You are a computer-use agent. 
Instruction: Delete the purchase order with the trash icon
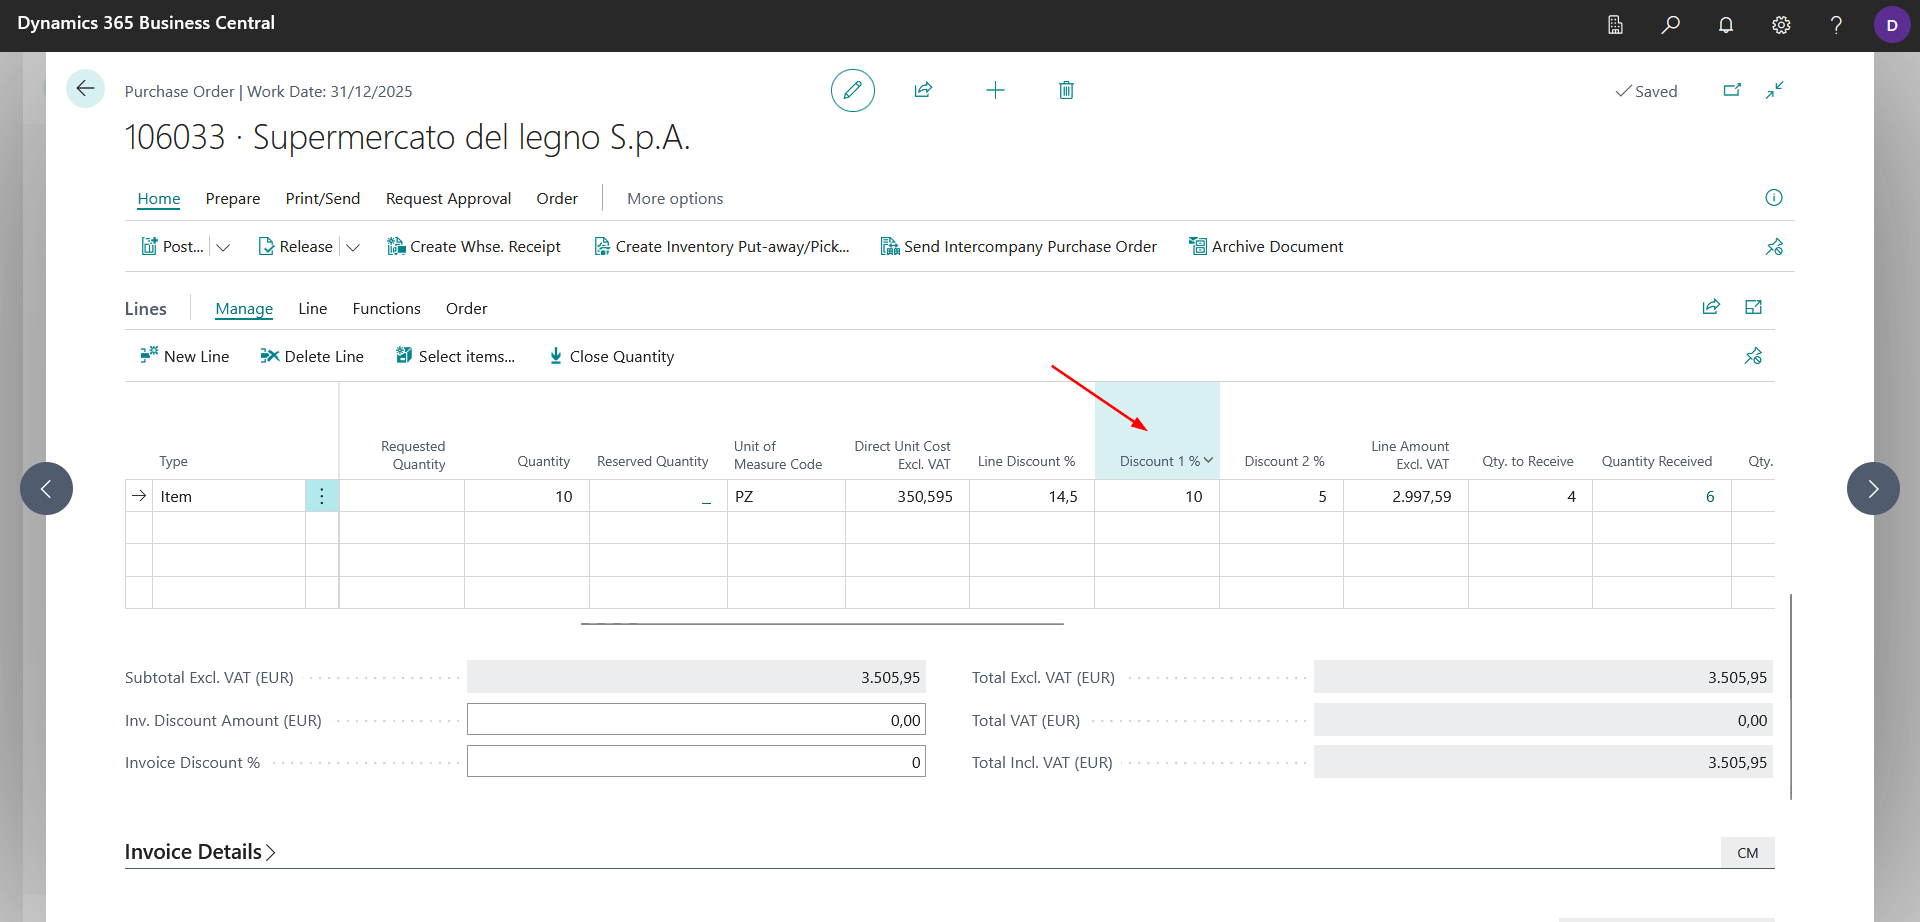[1066, 90]
